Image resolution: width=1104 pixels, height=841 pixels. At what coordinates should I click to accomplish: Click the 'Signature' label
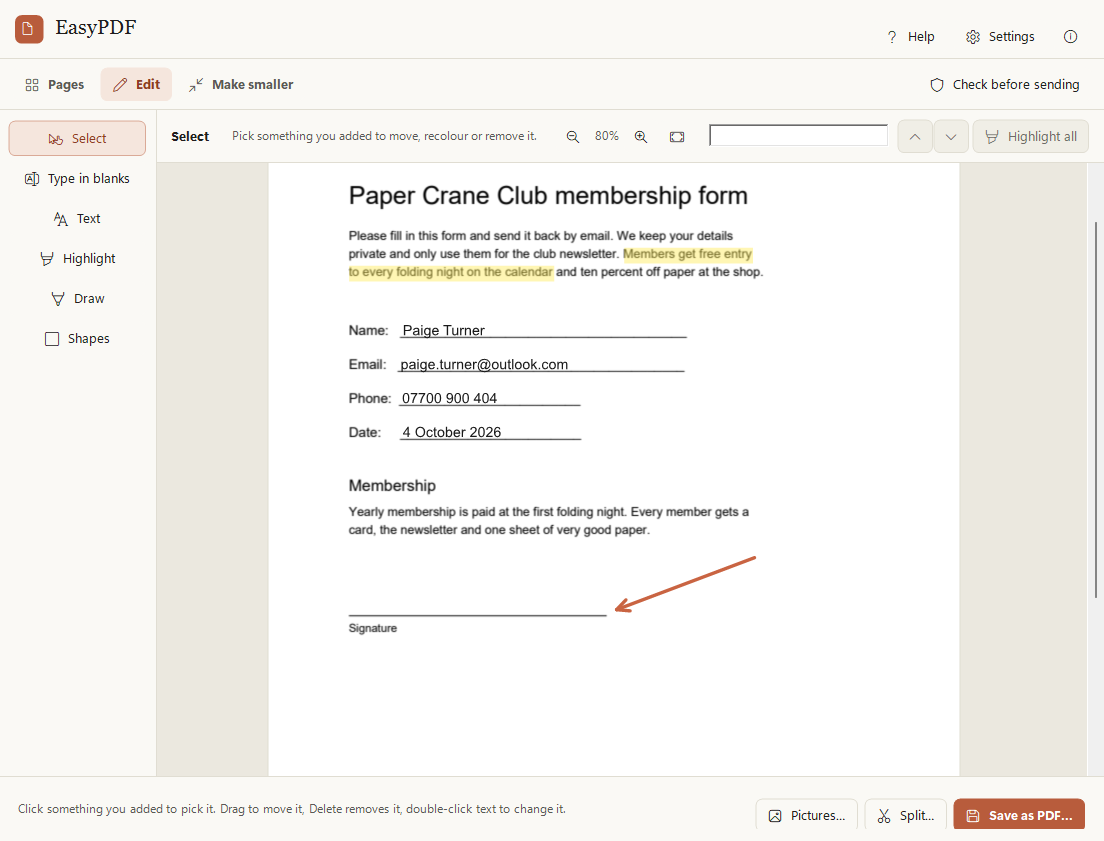(x=372, y=628)
